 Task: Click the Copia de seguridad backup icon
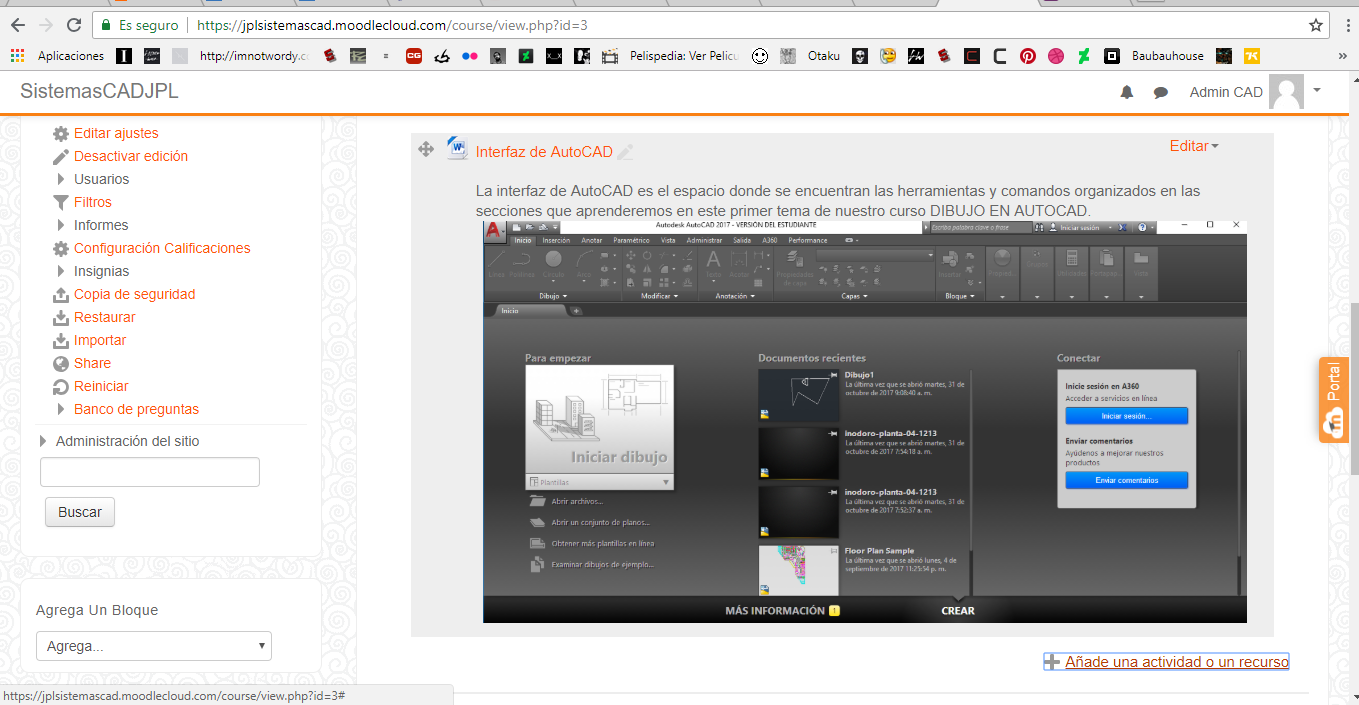coord(61,294)
